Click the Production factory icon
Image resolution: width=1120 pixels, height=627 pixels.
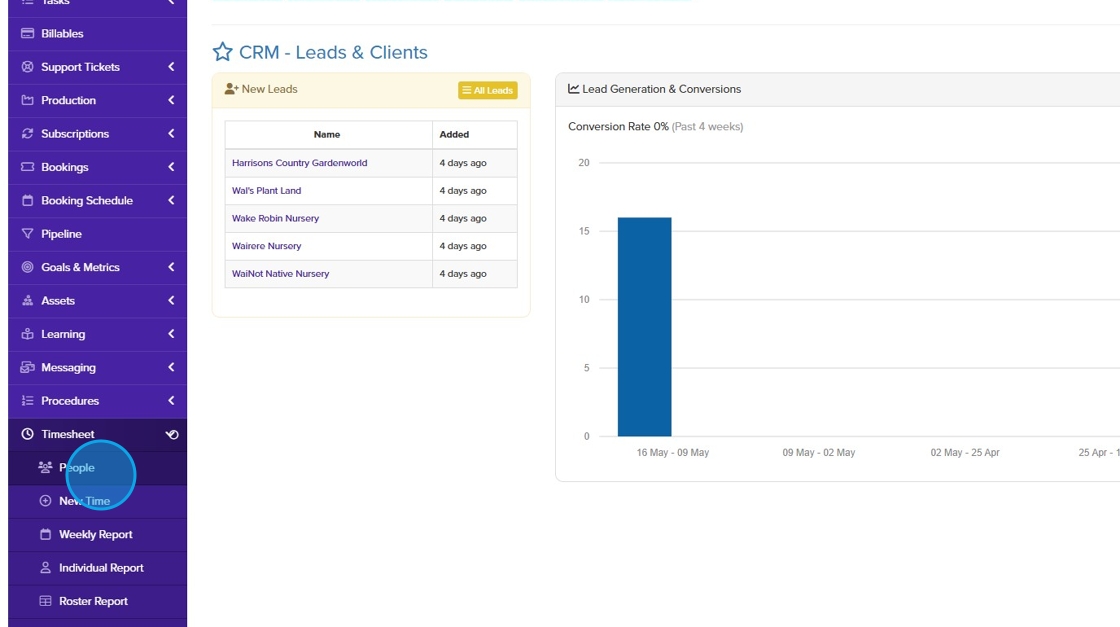(x=27, y=100)
